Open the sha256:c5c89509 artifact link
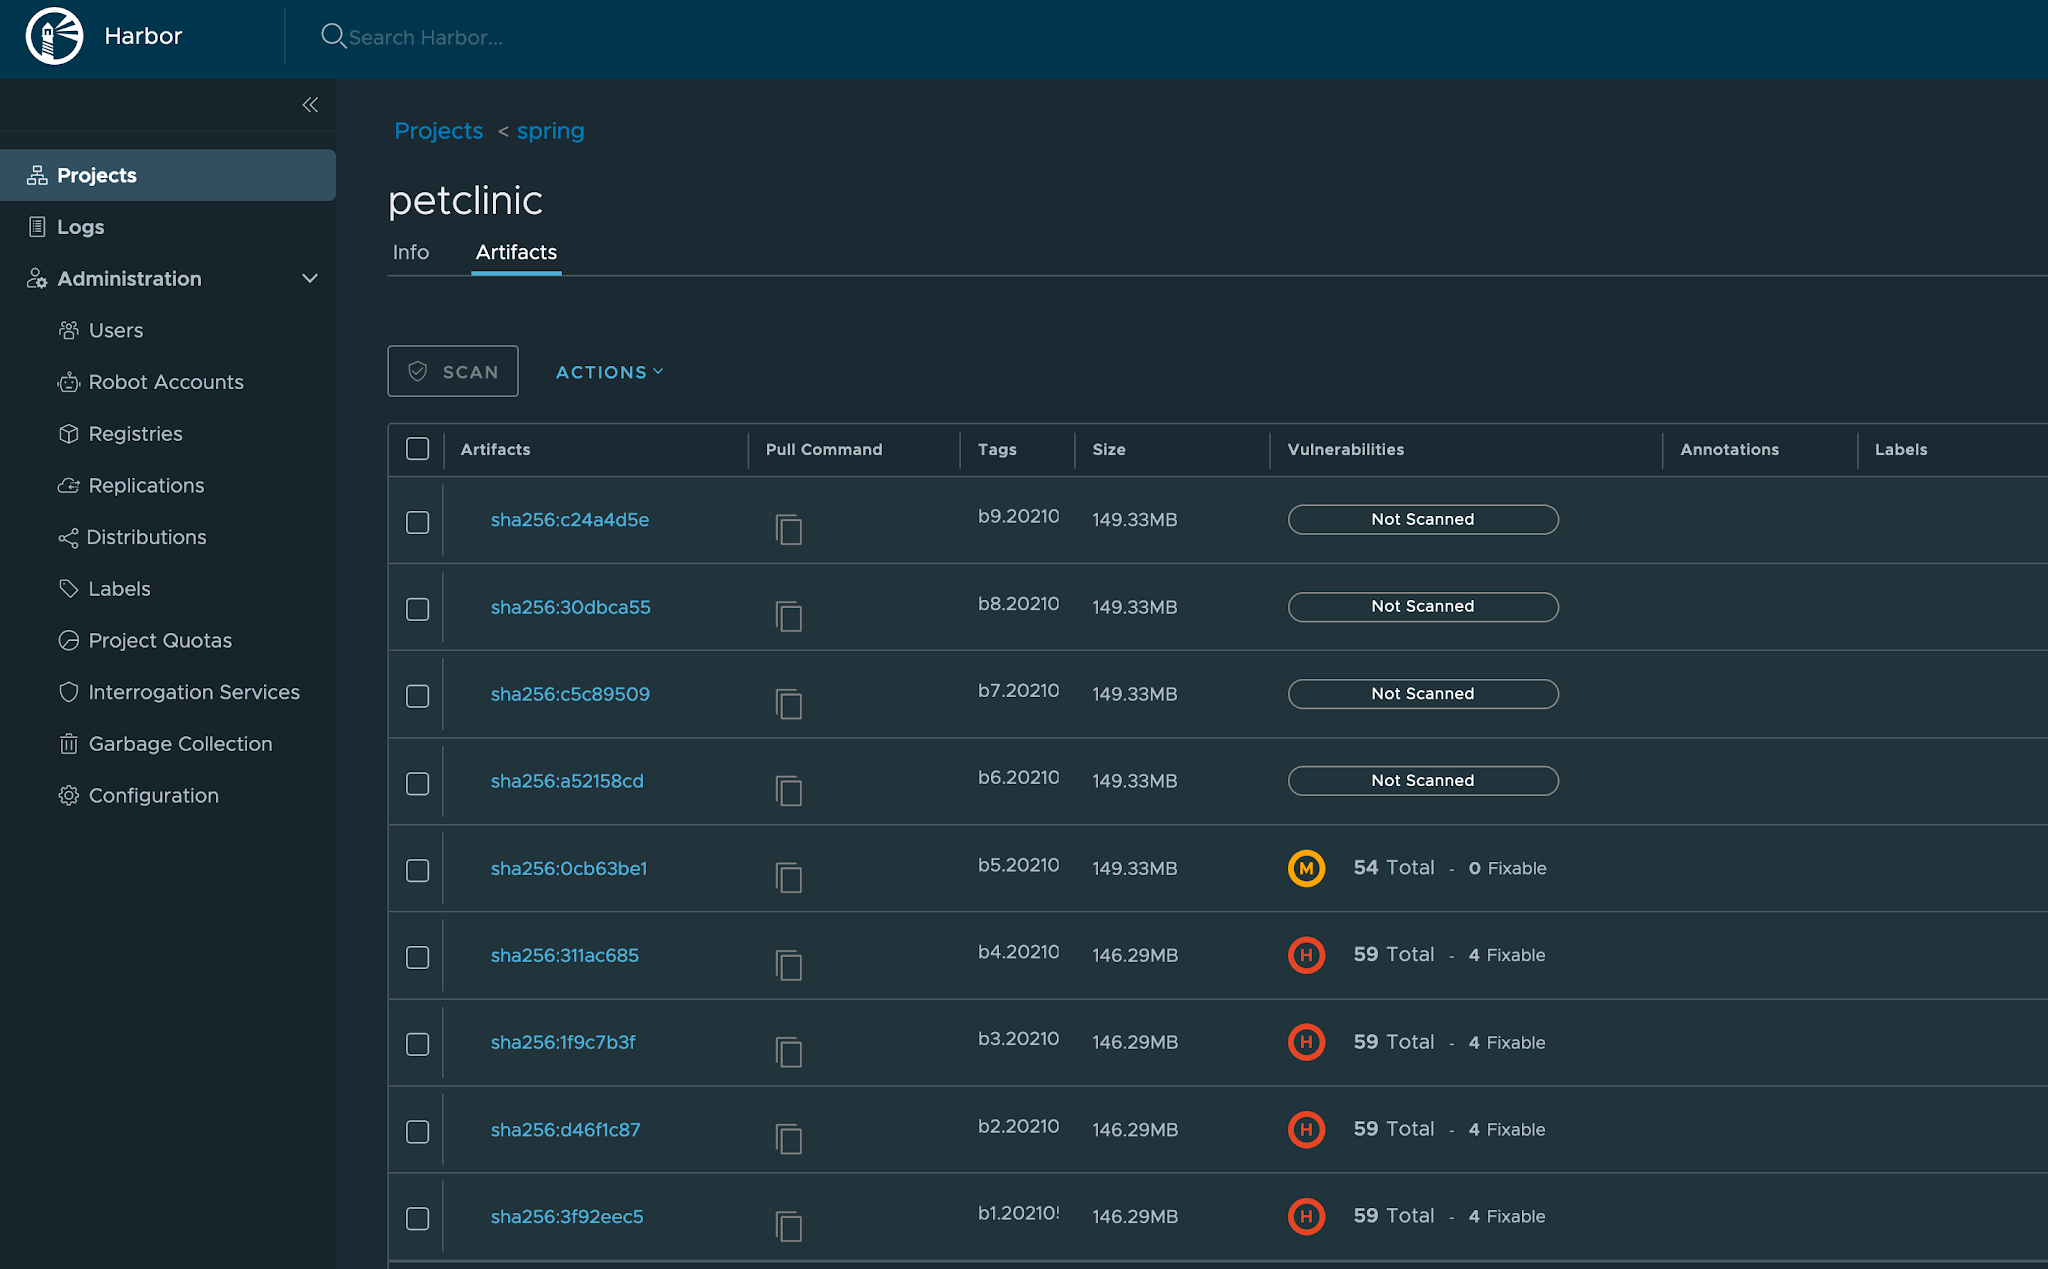Image resolution: width=2048 pixels, height=1269 pixels. [570, 694]
